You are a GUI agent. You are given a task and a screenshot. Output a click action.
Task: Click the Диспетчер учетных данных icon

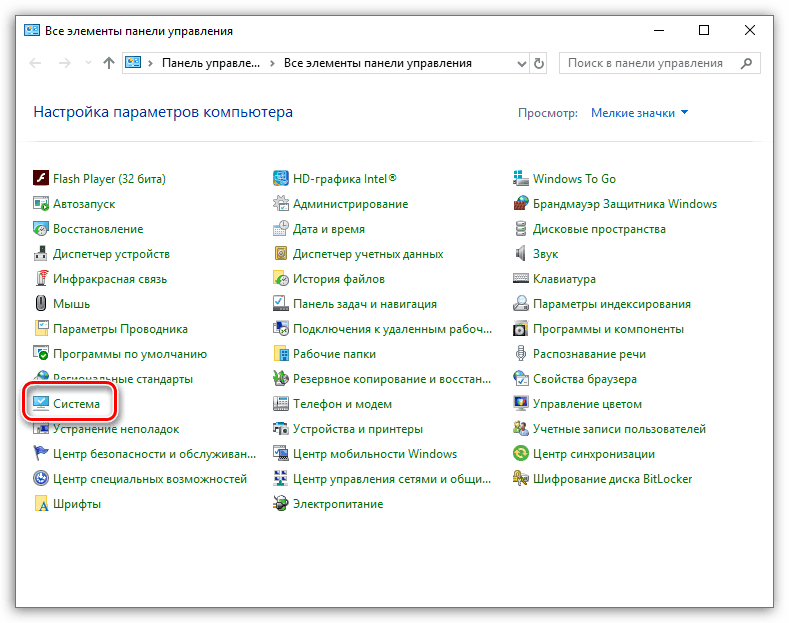(x=281, y=253)
